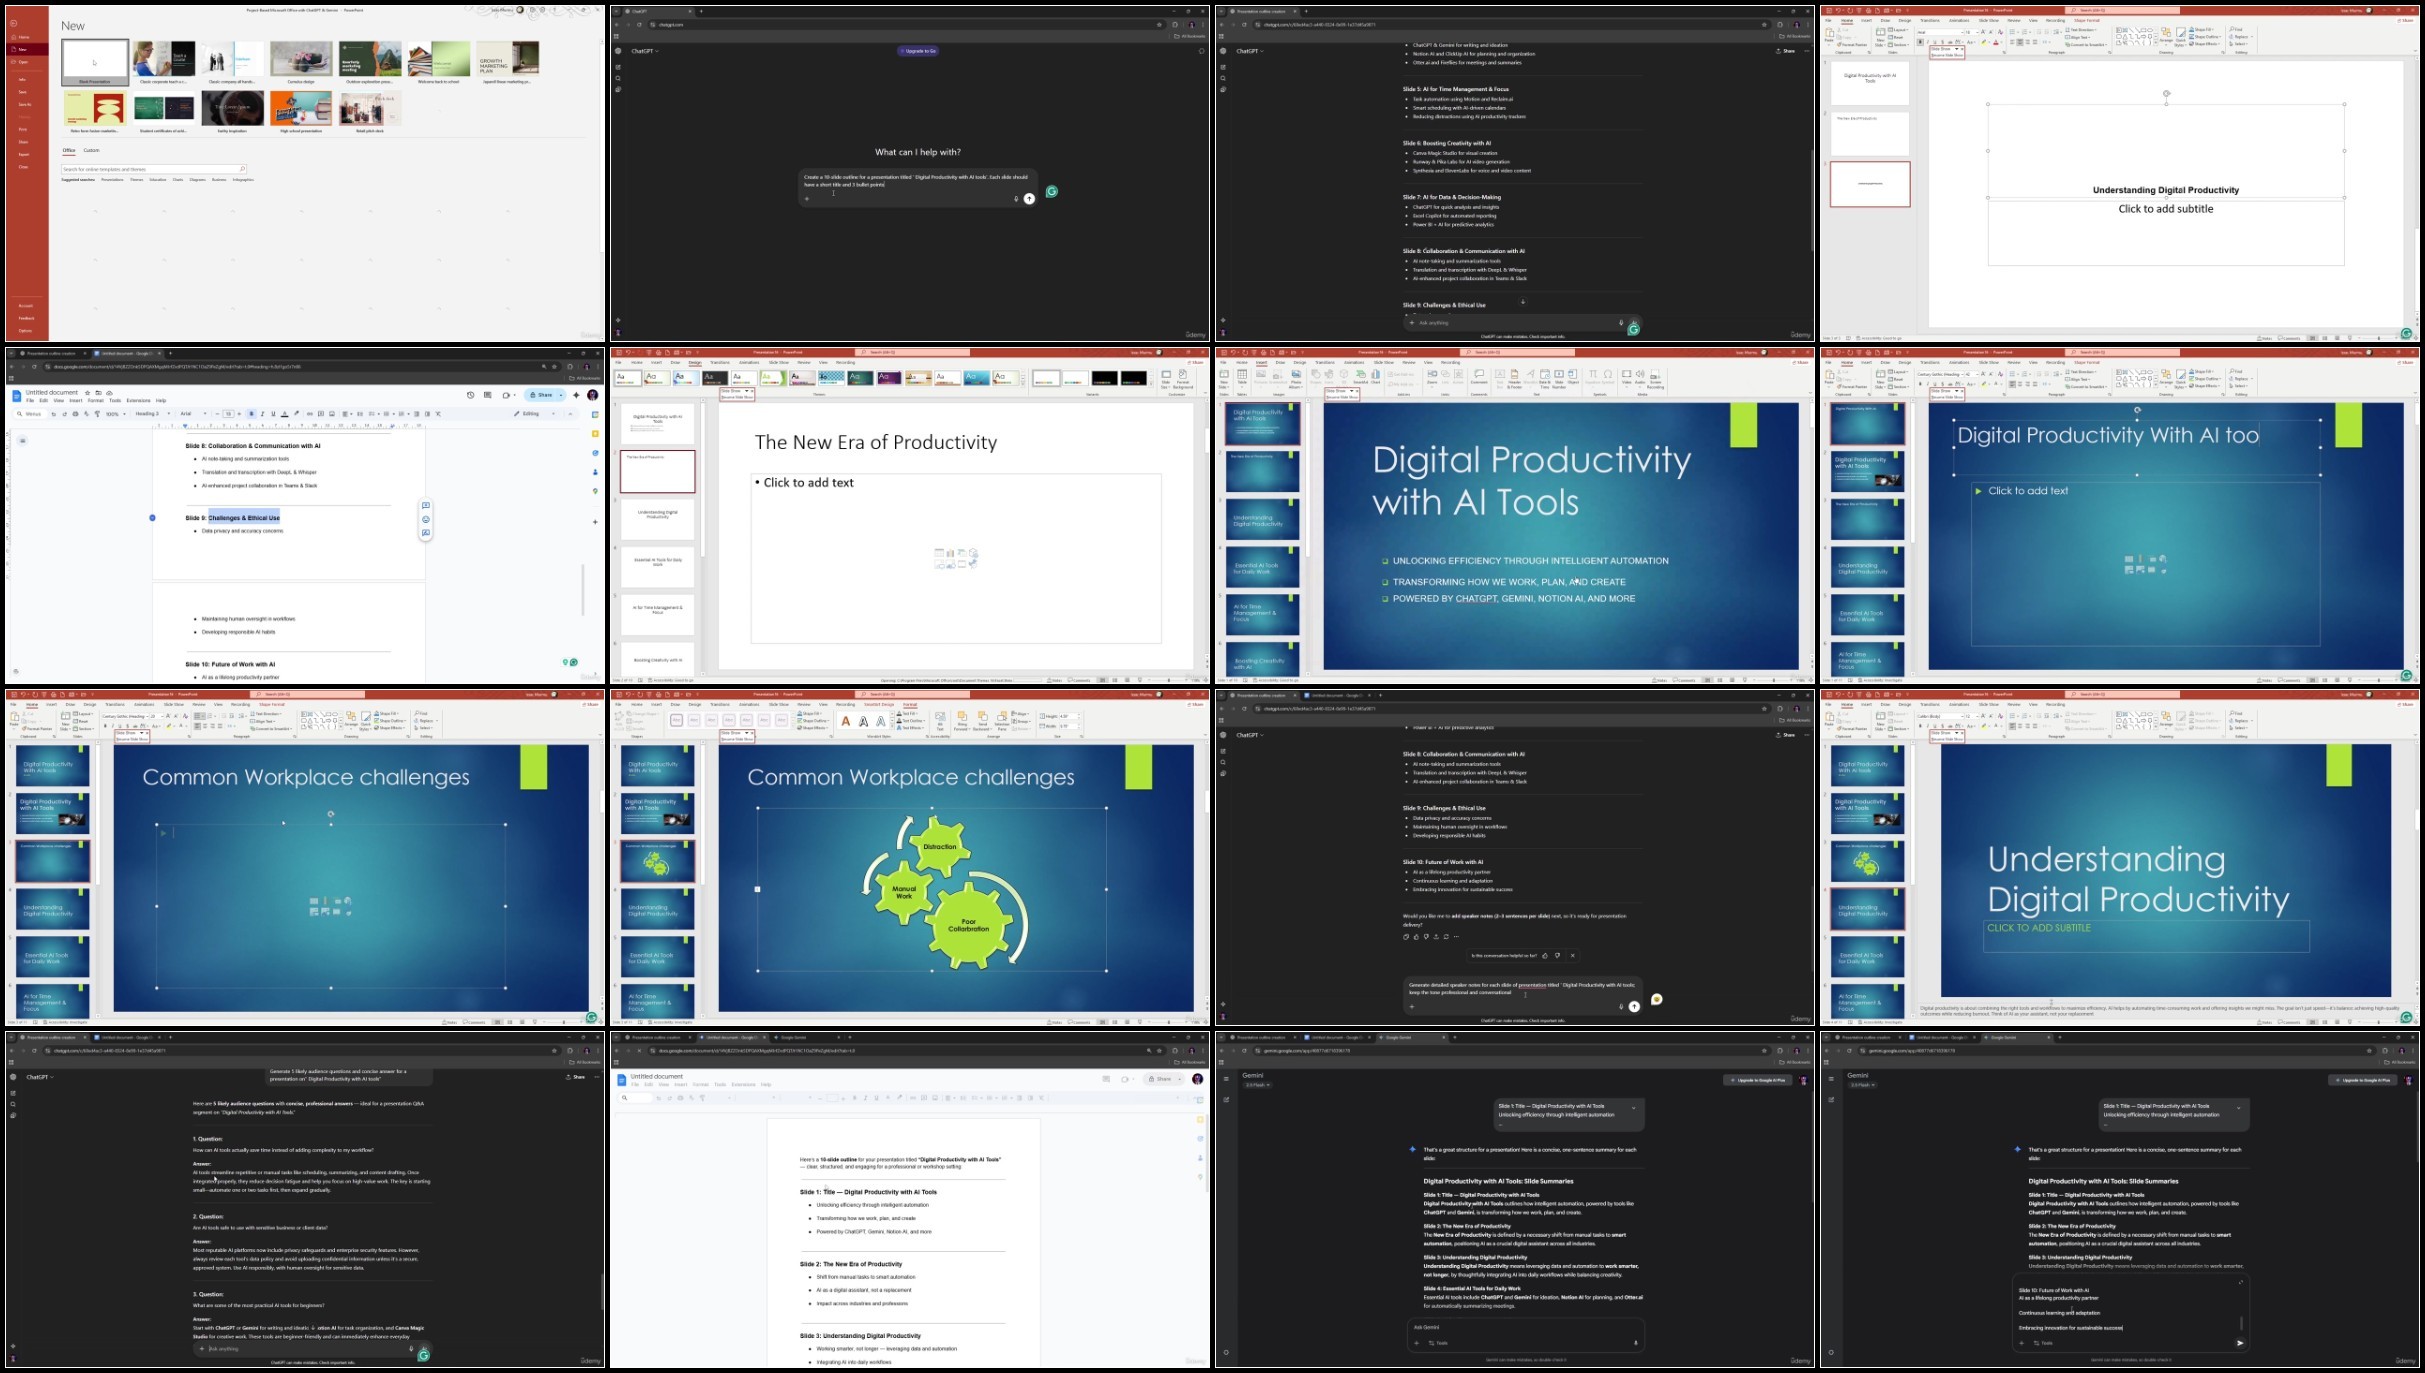The width and height of the screenshot is (2425, 1373).
Task: Click the document outline icon left of the Docs page
Action: [x=22, y=440]
